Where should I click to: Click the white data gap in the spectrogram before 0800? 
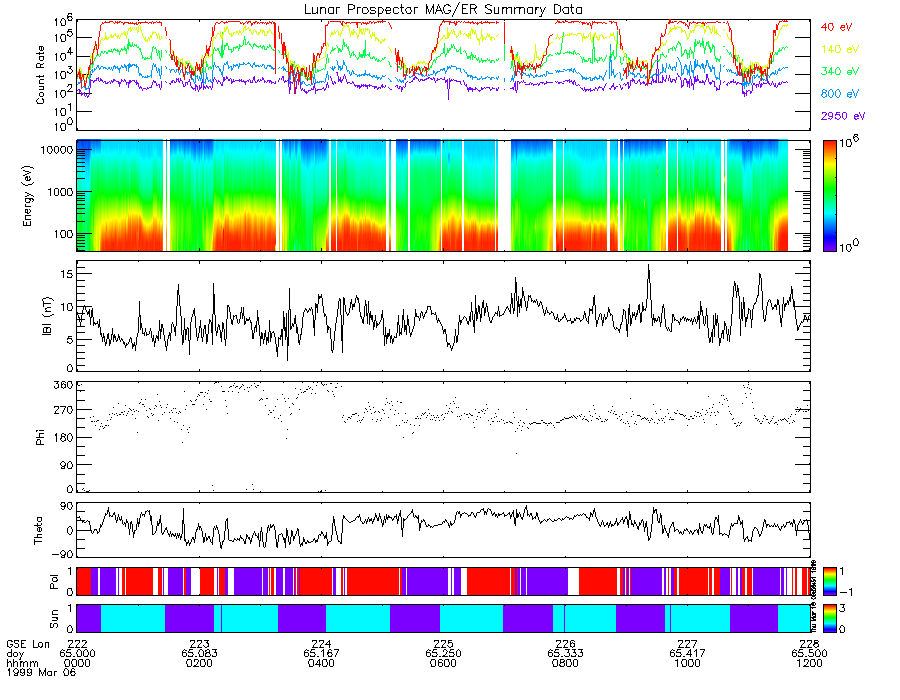[x=504, y=196]
